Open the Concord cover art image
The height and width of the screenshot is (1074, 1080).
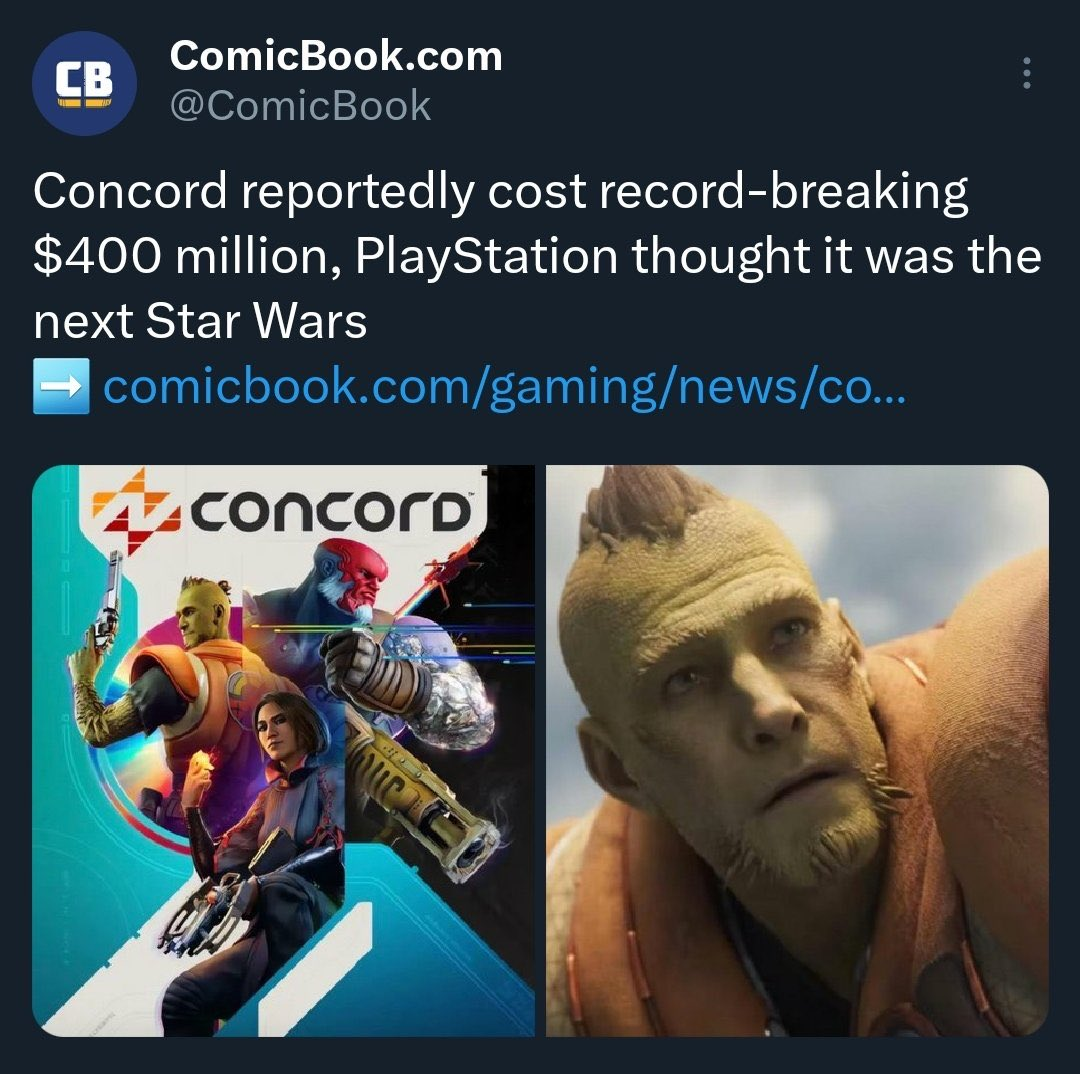tap(284, 751)
